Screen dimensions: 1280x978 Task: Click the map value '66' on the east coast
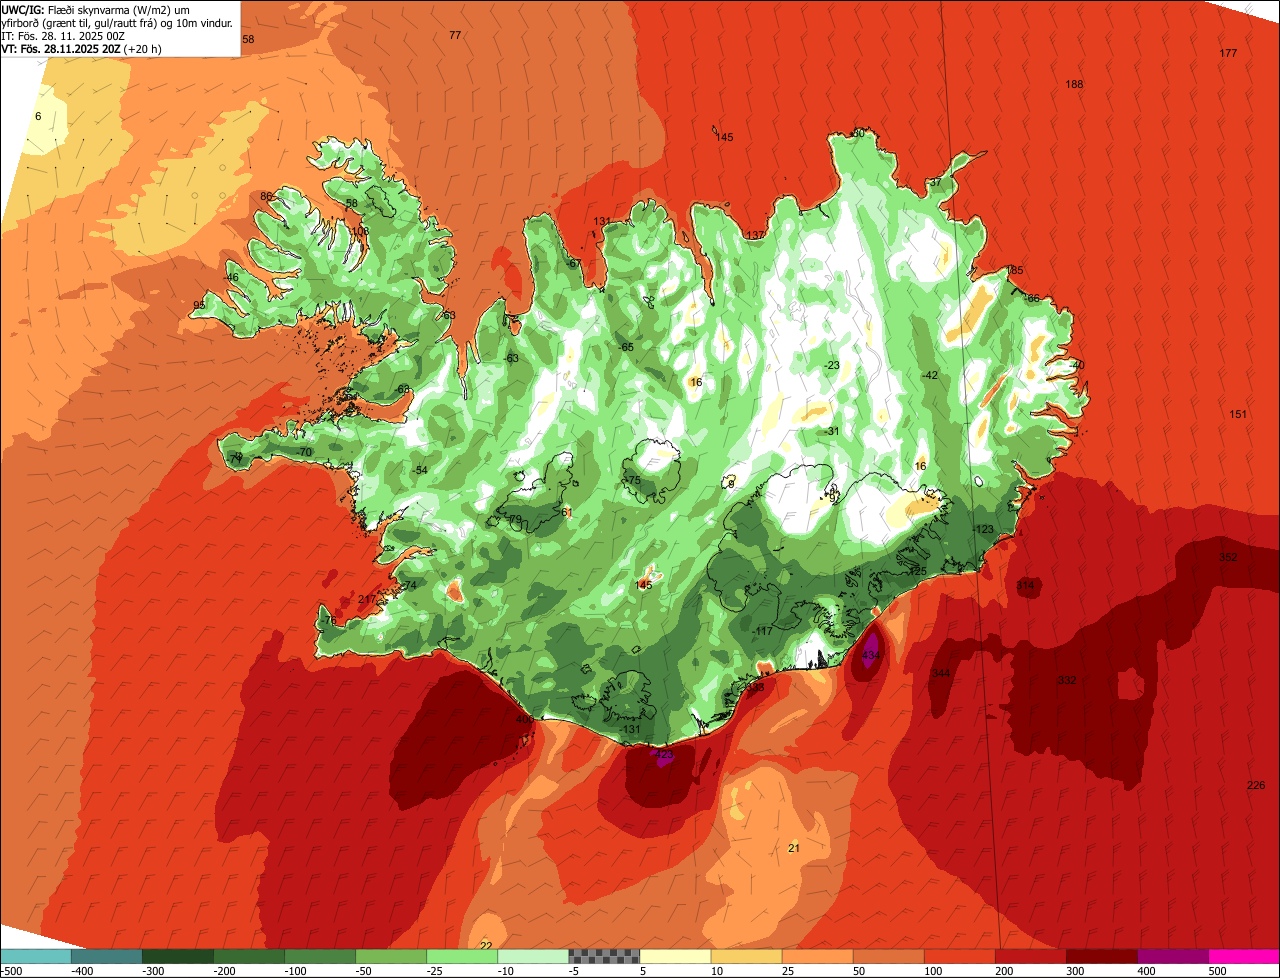(1033, 298)
